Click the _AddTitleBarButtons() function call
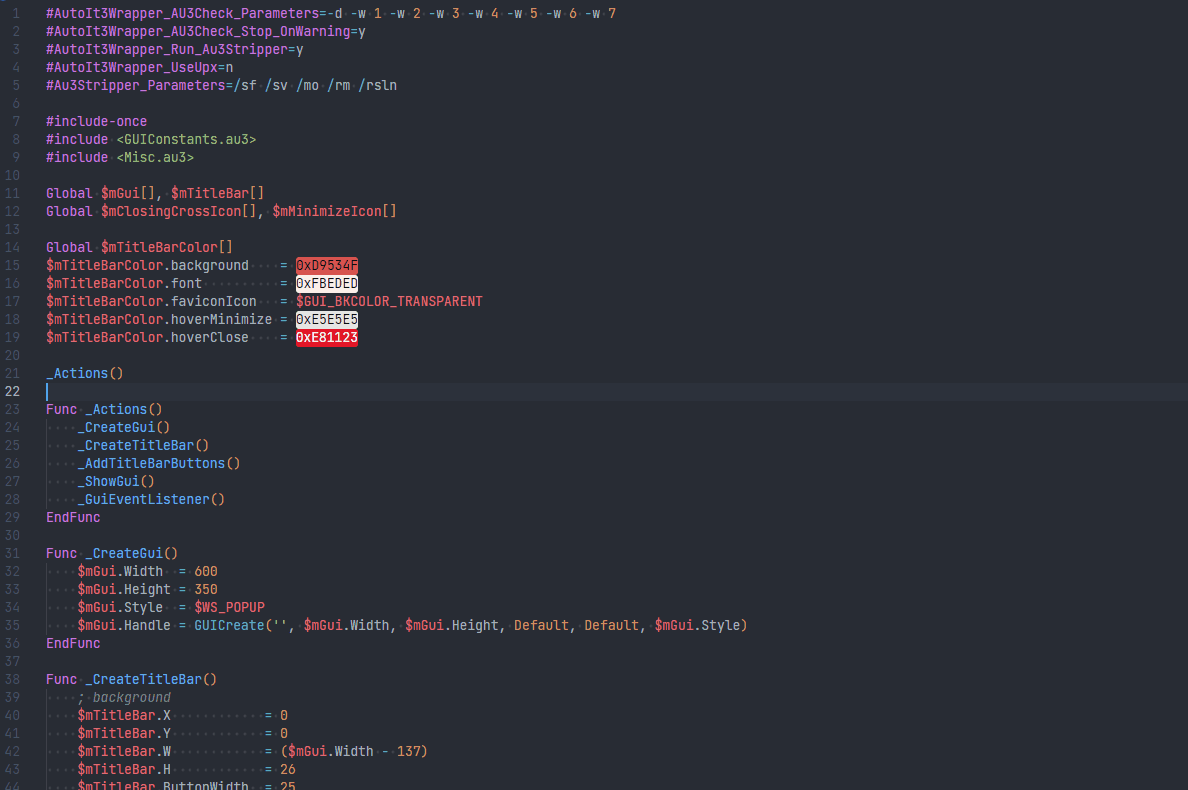This screenshot has height=790, width=1188. (x=158, y=463)
